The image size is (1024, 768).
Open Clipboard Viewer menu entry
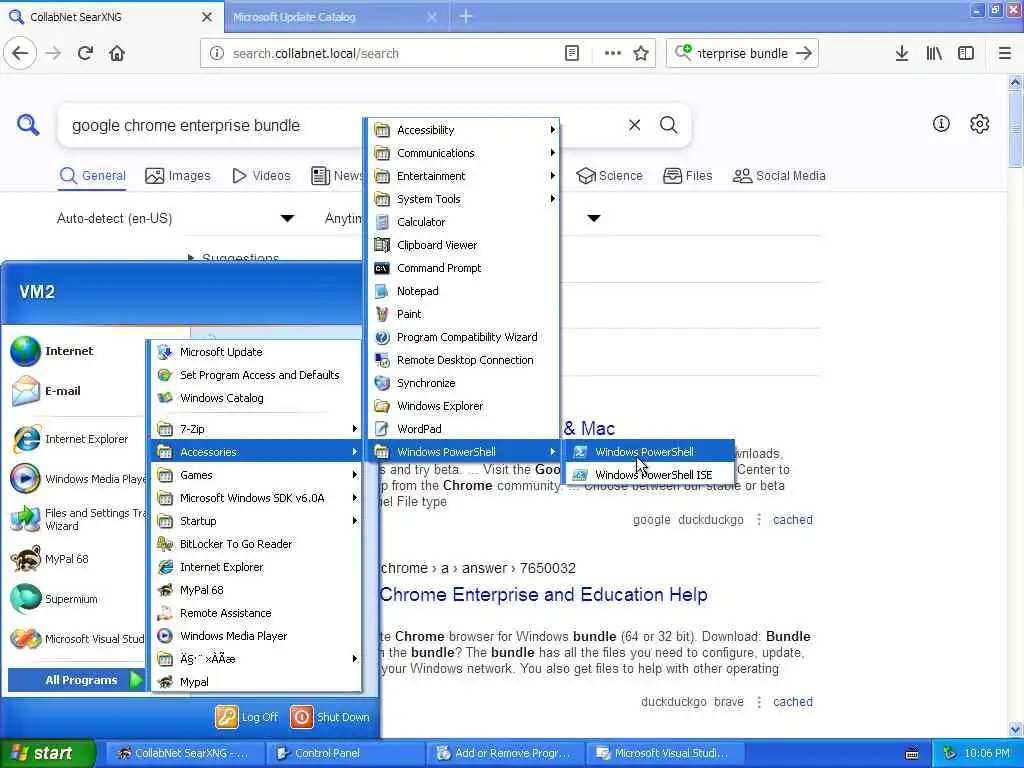click(464, 245)
